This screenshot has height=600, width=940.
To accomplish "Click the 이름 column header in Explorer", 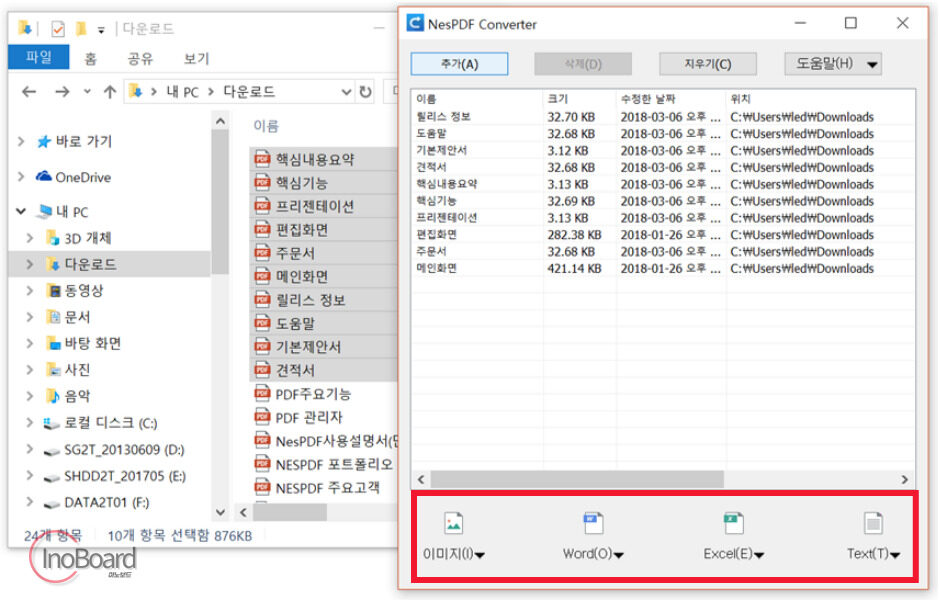I will coord(266,126).
